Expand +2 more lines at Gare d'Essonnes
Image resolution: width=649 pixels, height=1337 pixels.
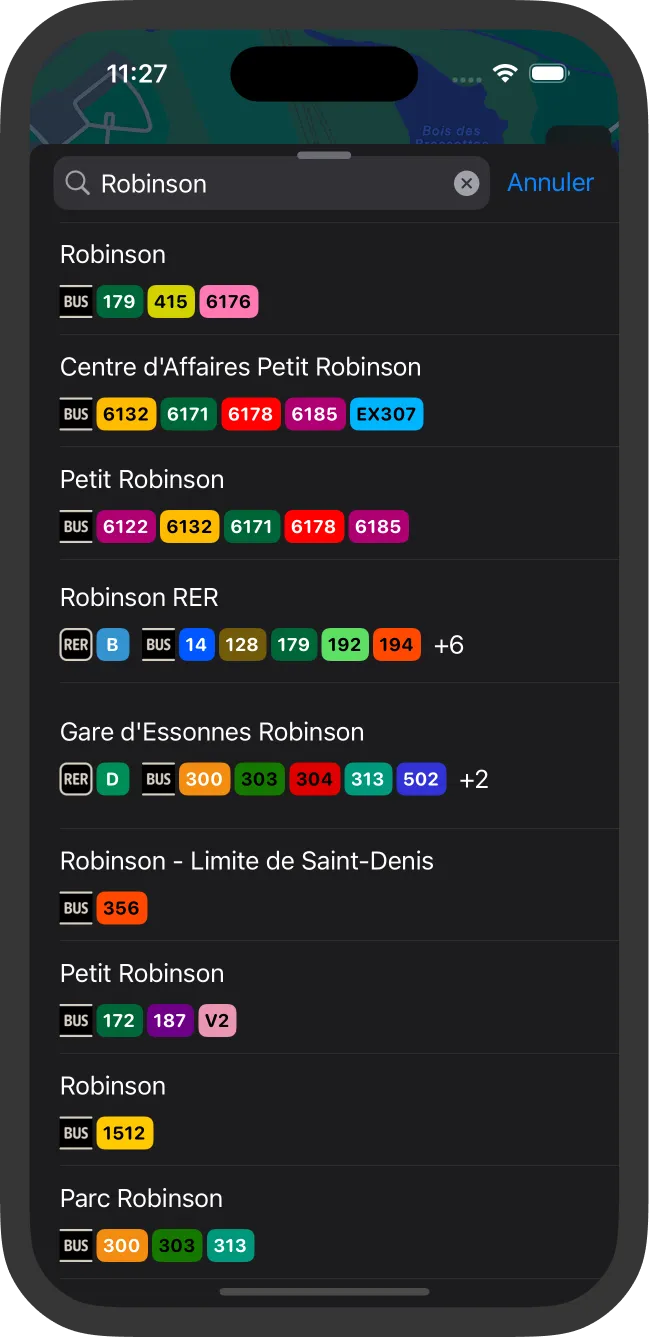tap(474, 780)
